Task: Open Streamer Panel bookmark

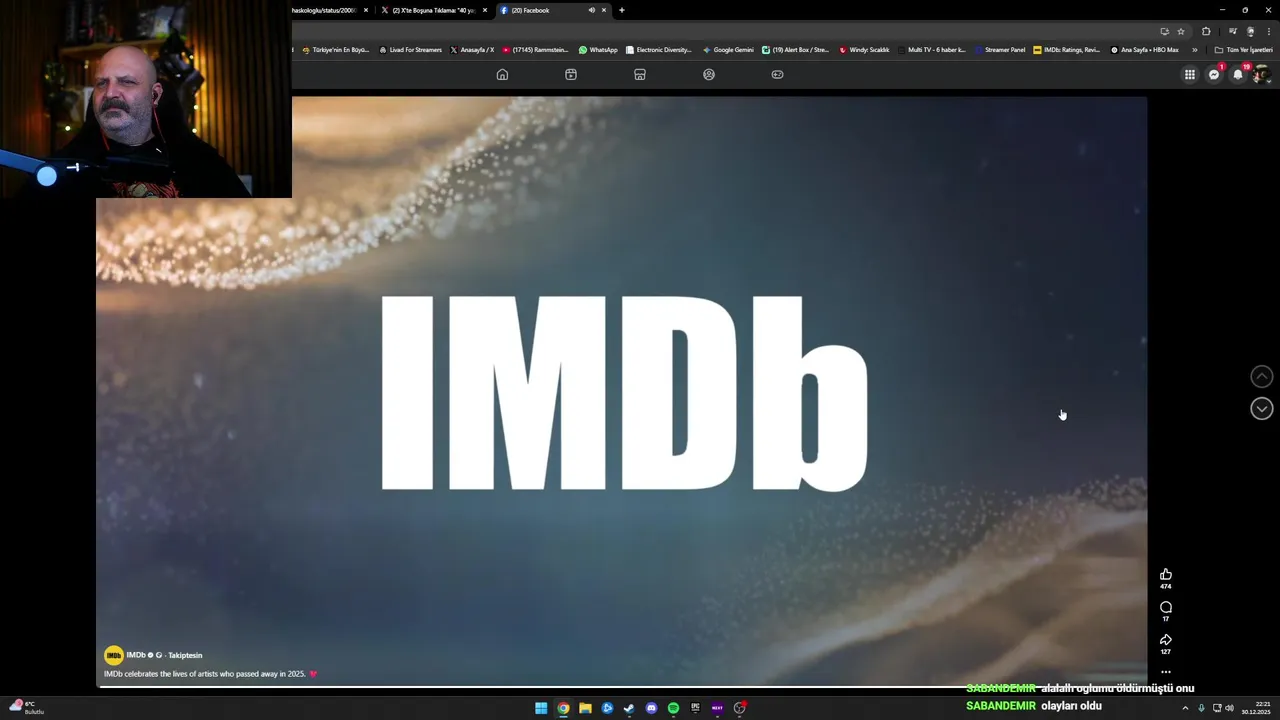Action: click(x=1000, y=49)
